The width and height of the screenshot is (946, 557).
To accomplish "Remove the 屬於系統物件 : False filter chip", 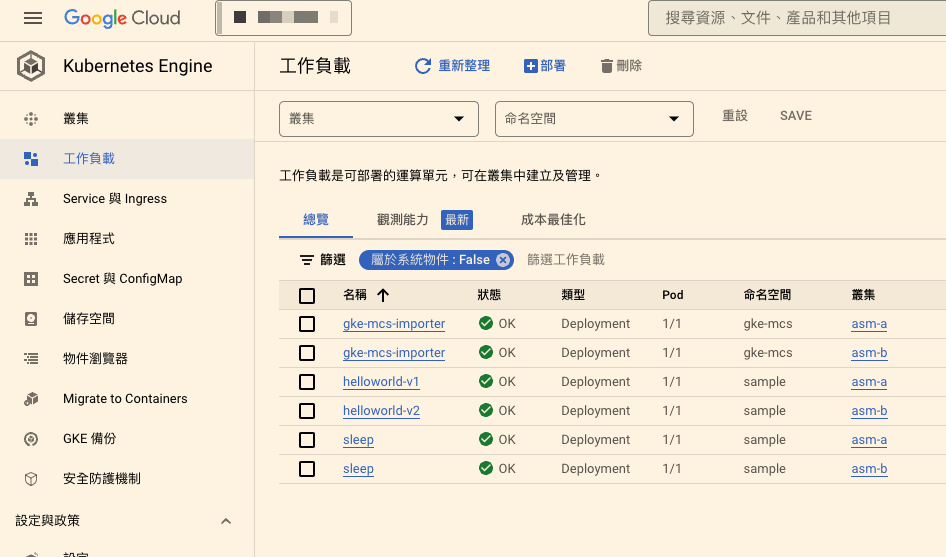I will pos(503,259).
